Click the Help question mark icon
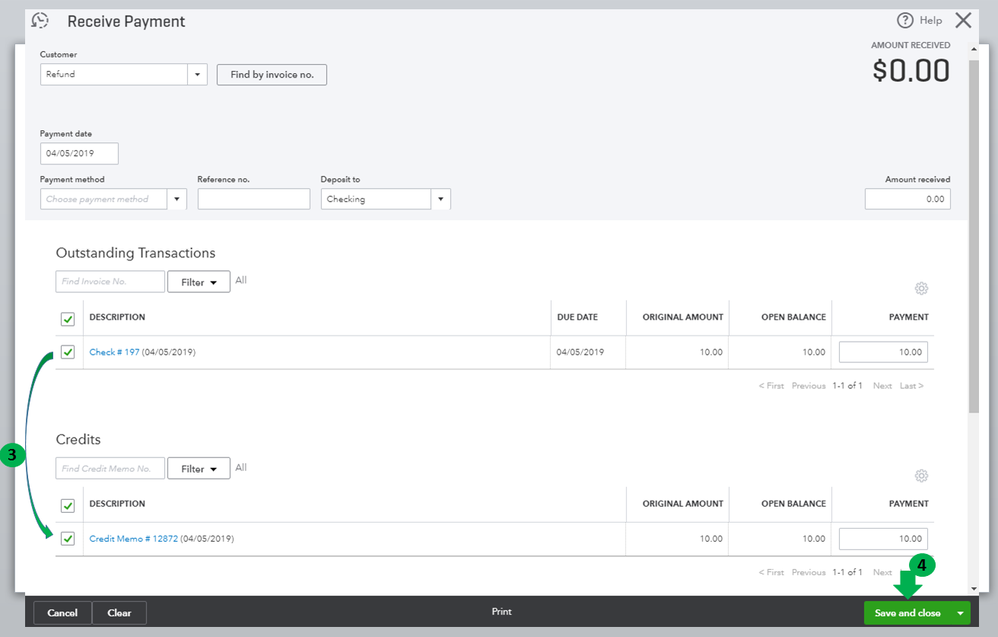Image resolution: width=998 pixels, height=637 pixels. [x=905, y=20]
